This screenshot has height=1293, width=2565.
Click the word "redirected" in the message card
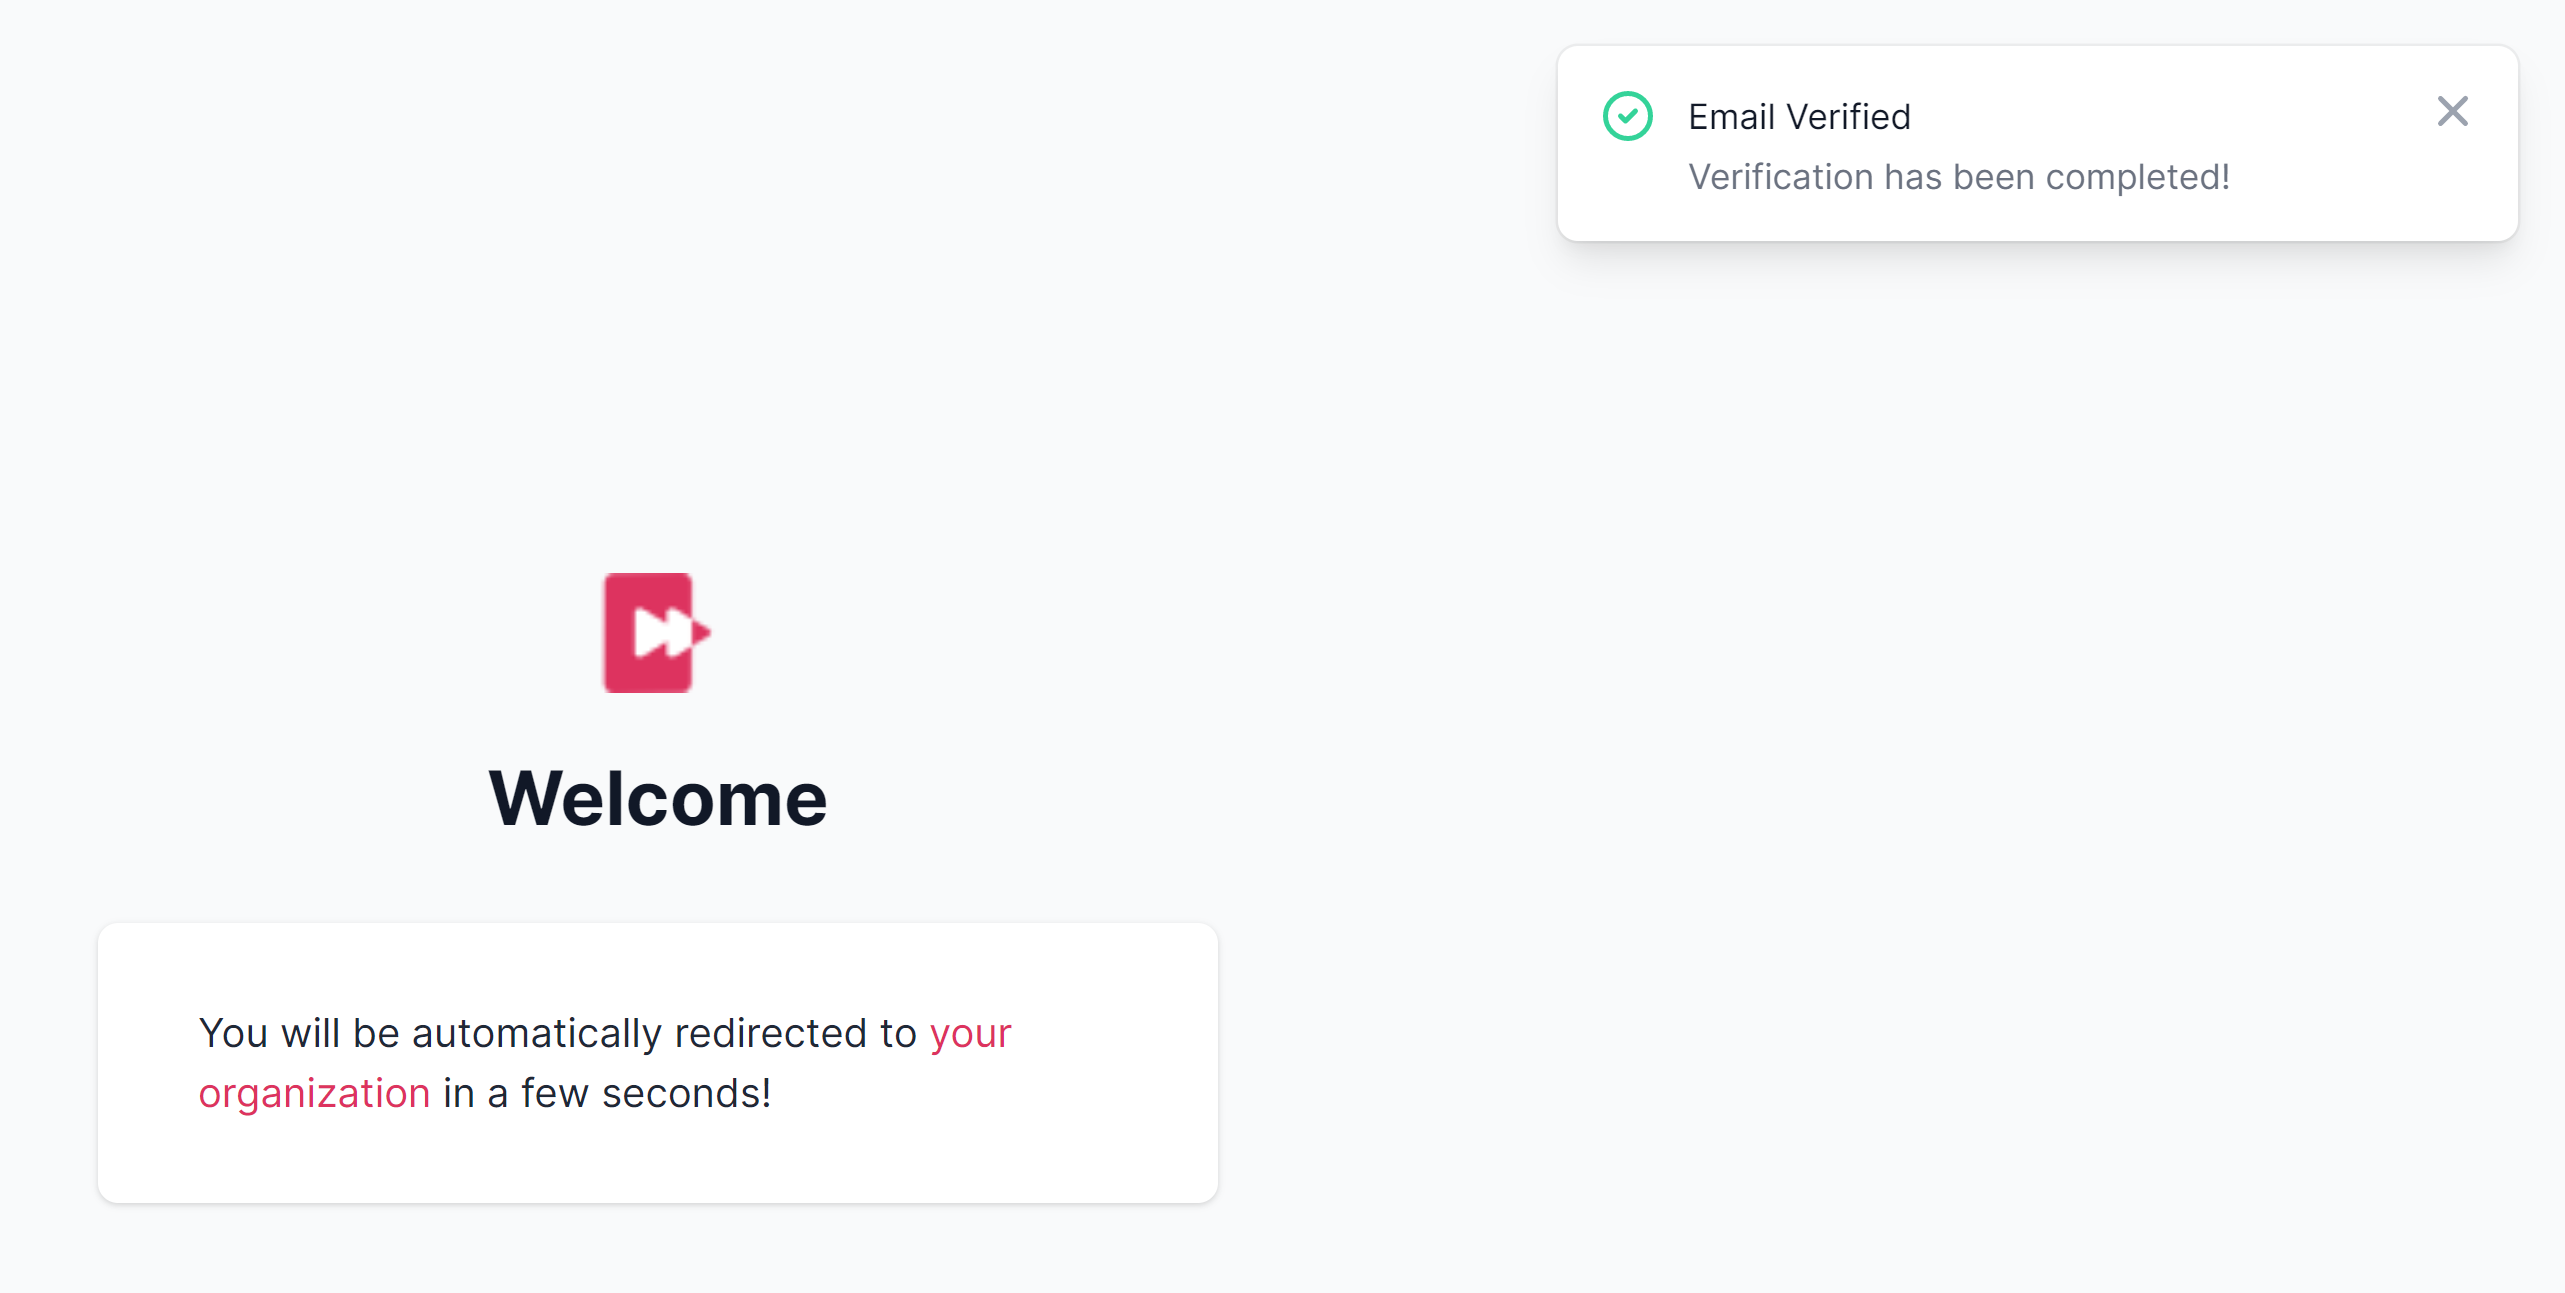click(x=770, y=1034)
